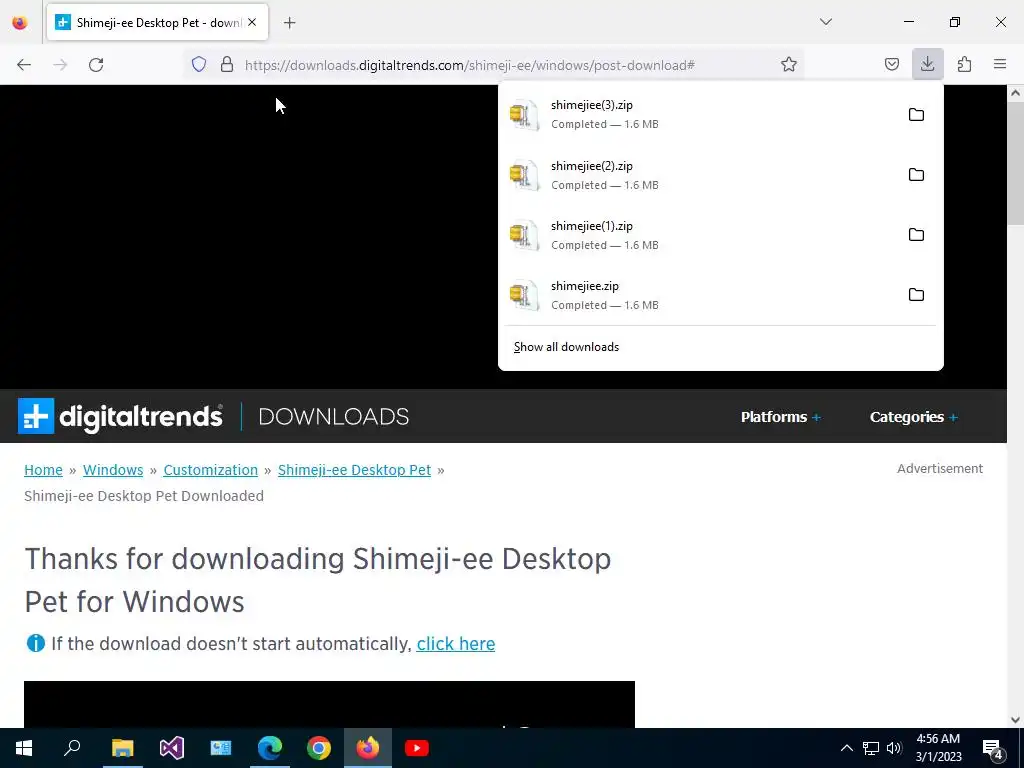Expand the Platforms menu
Viewport: 1024px width, 768px height.
(780, 417)
